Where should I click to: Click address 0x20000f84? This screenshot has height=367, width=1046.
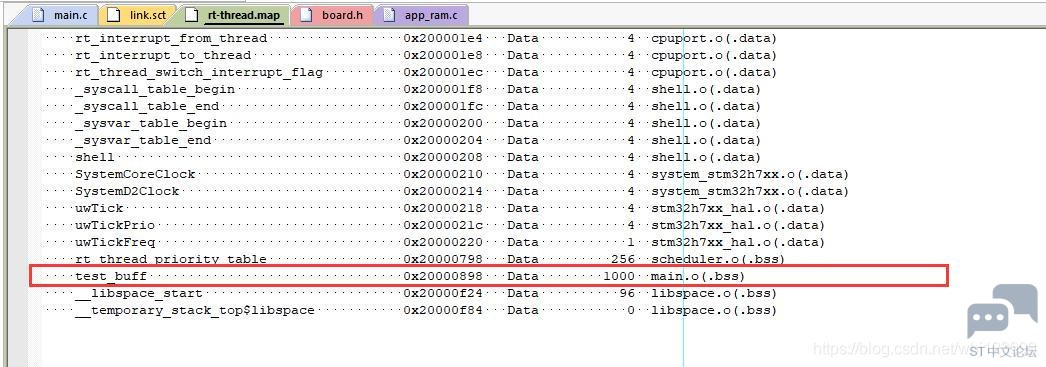(x=443, y=310)
